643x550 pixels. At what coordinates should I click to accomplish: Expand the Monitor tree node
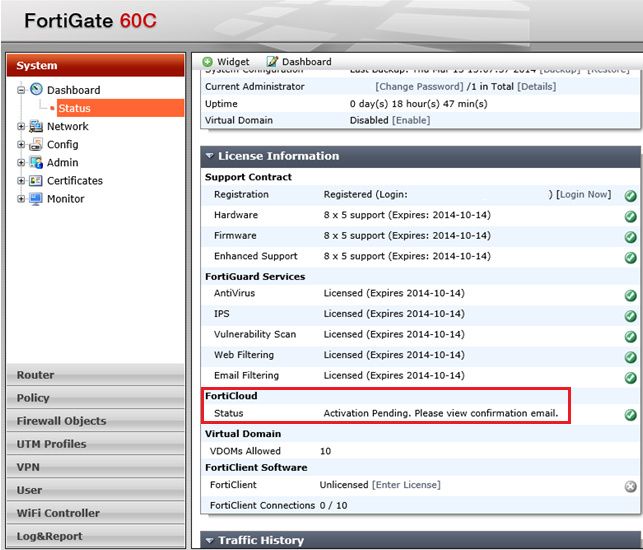pos(21,199)
